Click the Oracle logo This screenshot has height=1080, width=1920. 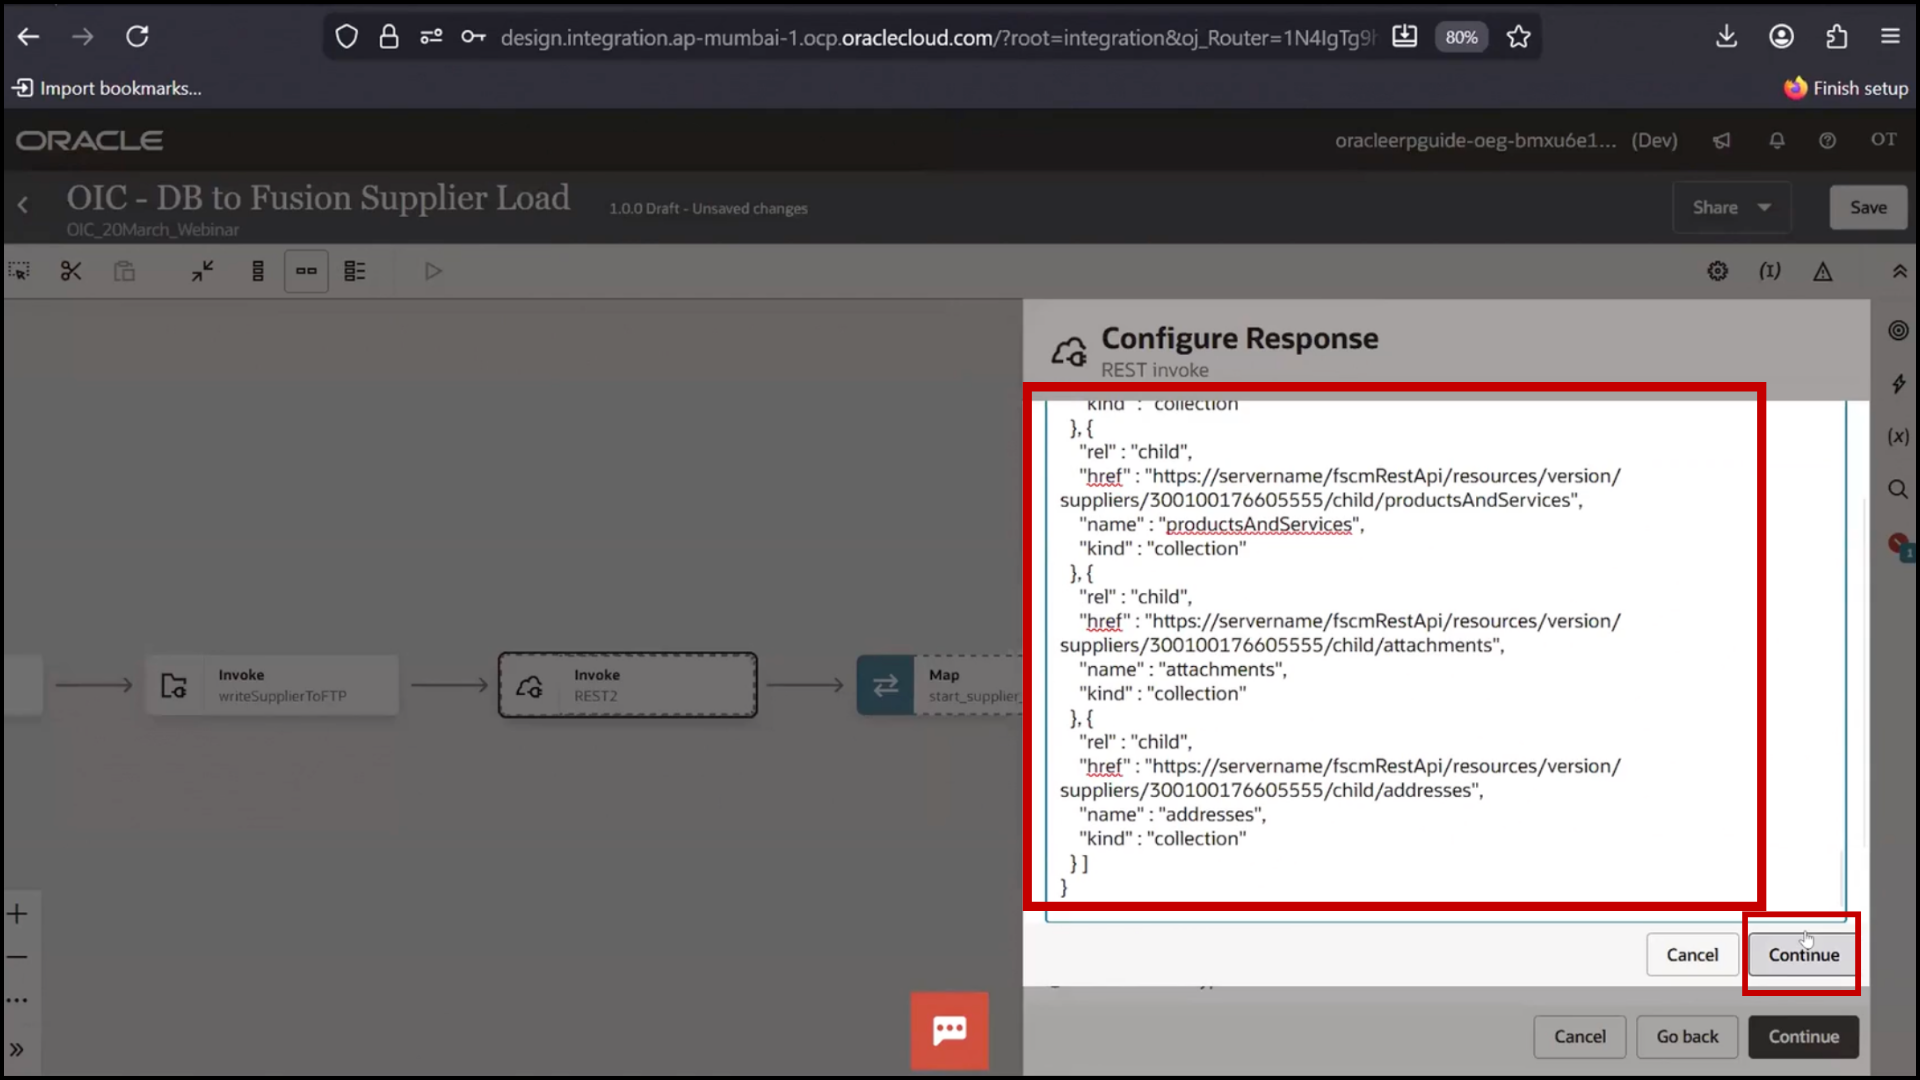(x=89, y=140)
